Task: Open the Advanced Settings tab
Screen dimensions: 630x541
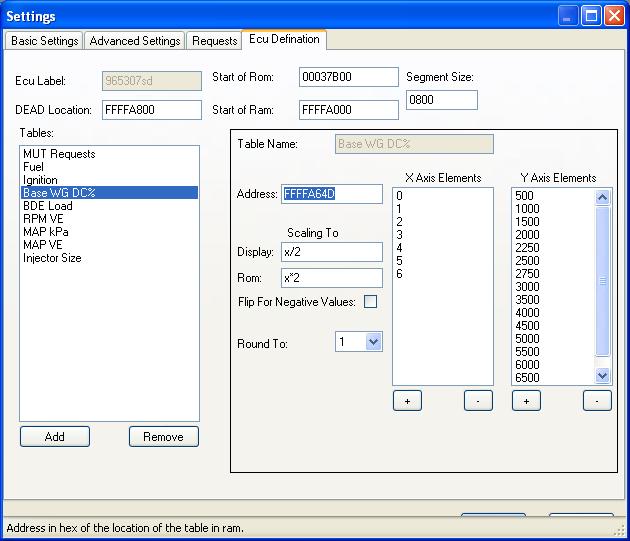Action: point(135,41)
